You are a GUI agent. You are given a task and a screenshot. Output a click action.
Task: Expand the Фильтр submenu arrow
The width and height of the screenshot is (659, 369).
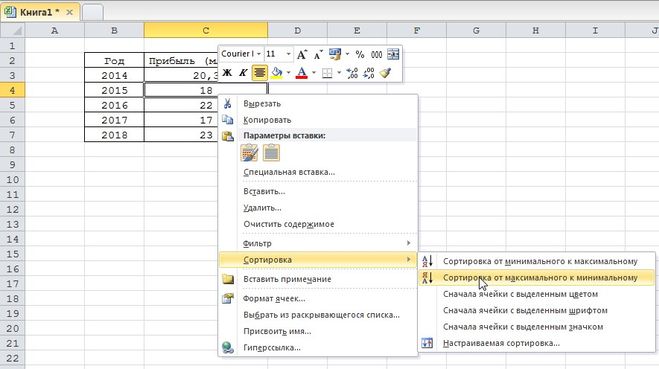[409, 243]
